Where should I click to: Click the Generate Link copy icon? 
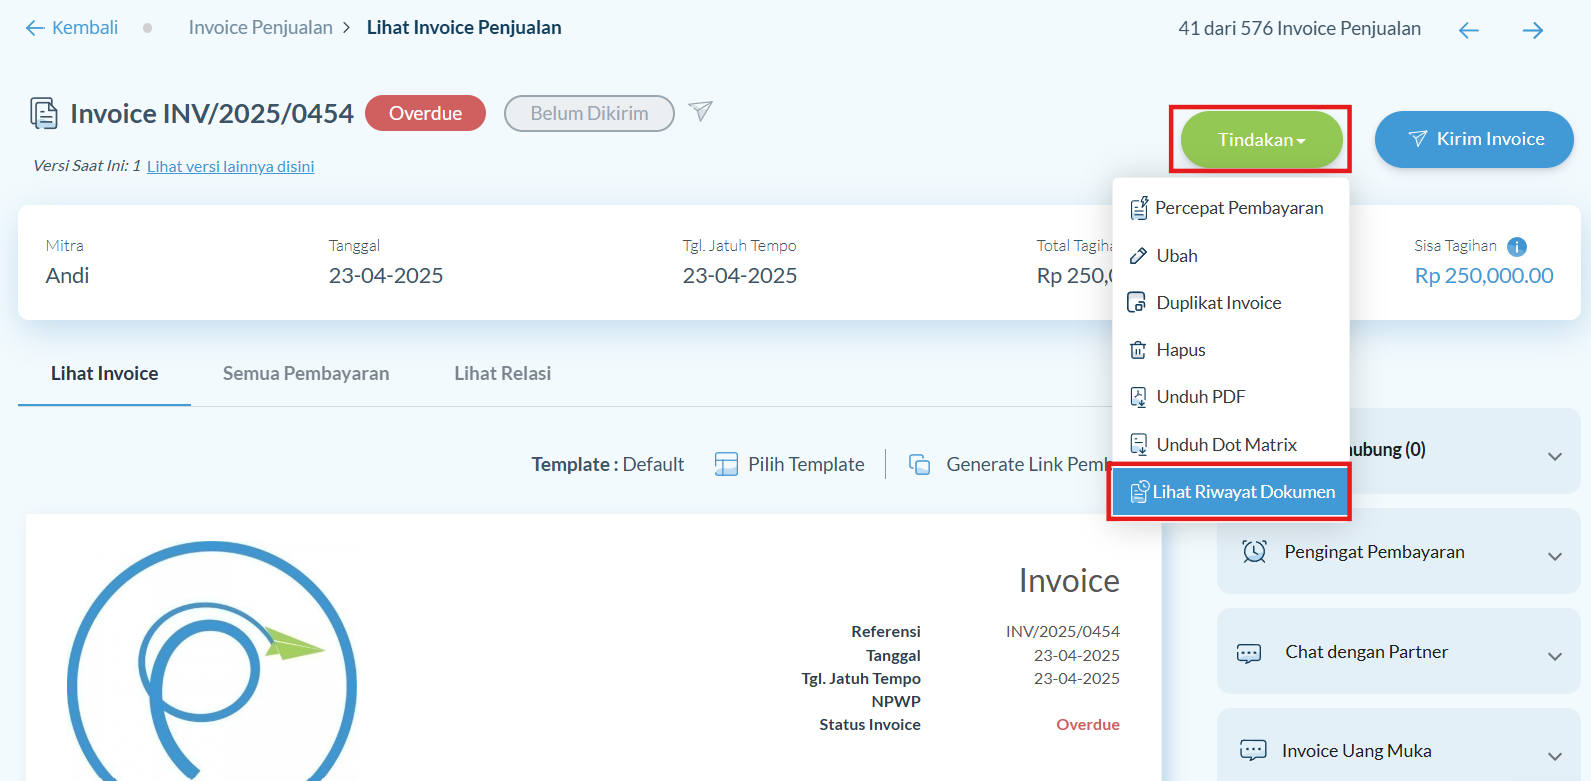coord(919,464)
